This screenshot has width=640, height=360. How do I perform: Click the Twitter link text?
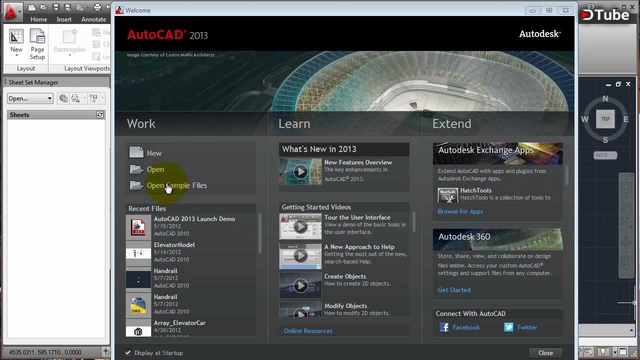(527, 327)
